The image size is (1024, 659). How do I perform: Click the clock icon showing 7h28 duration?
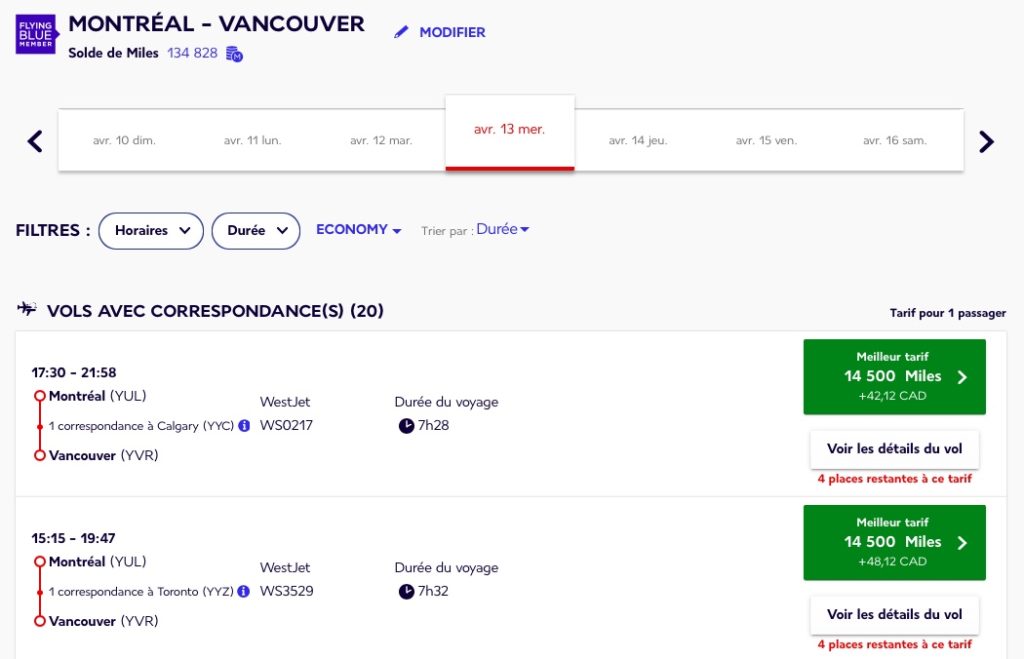pyautogui.click(x=406, y=425)
